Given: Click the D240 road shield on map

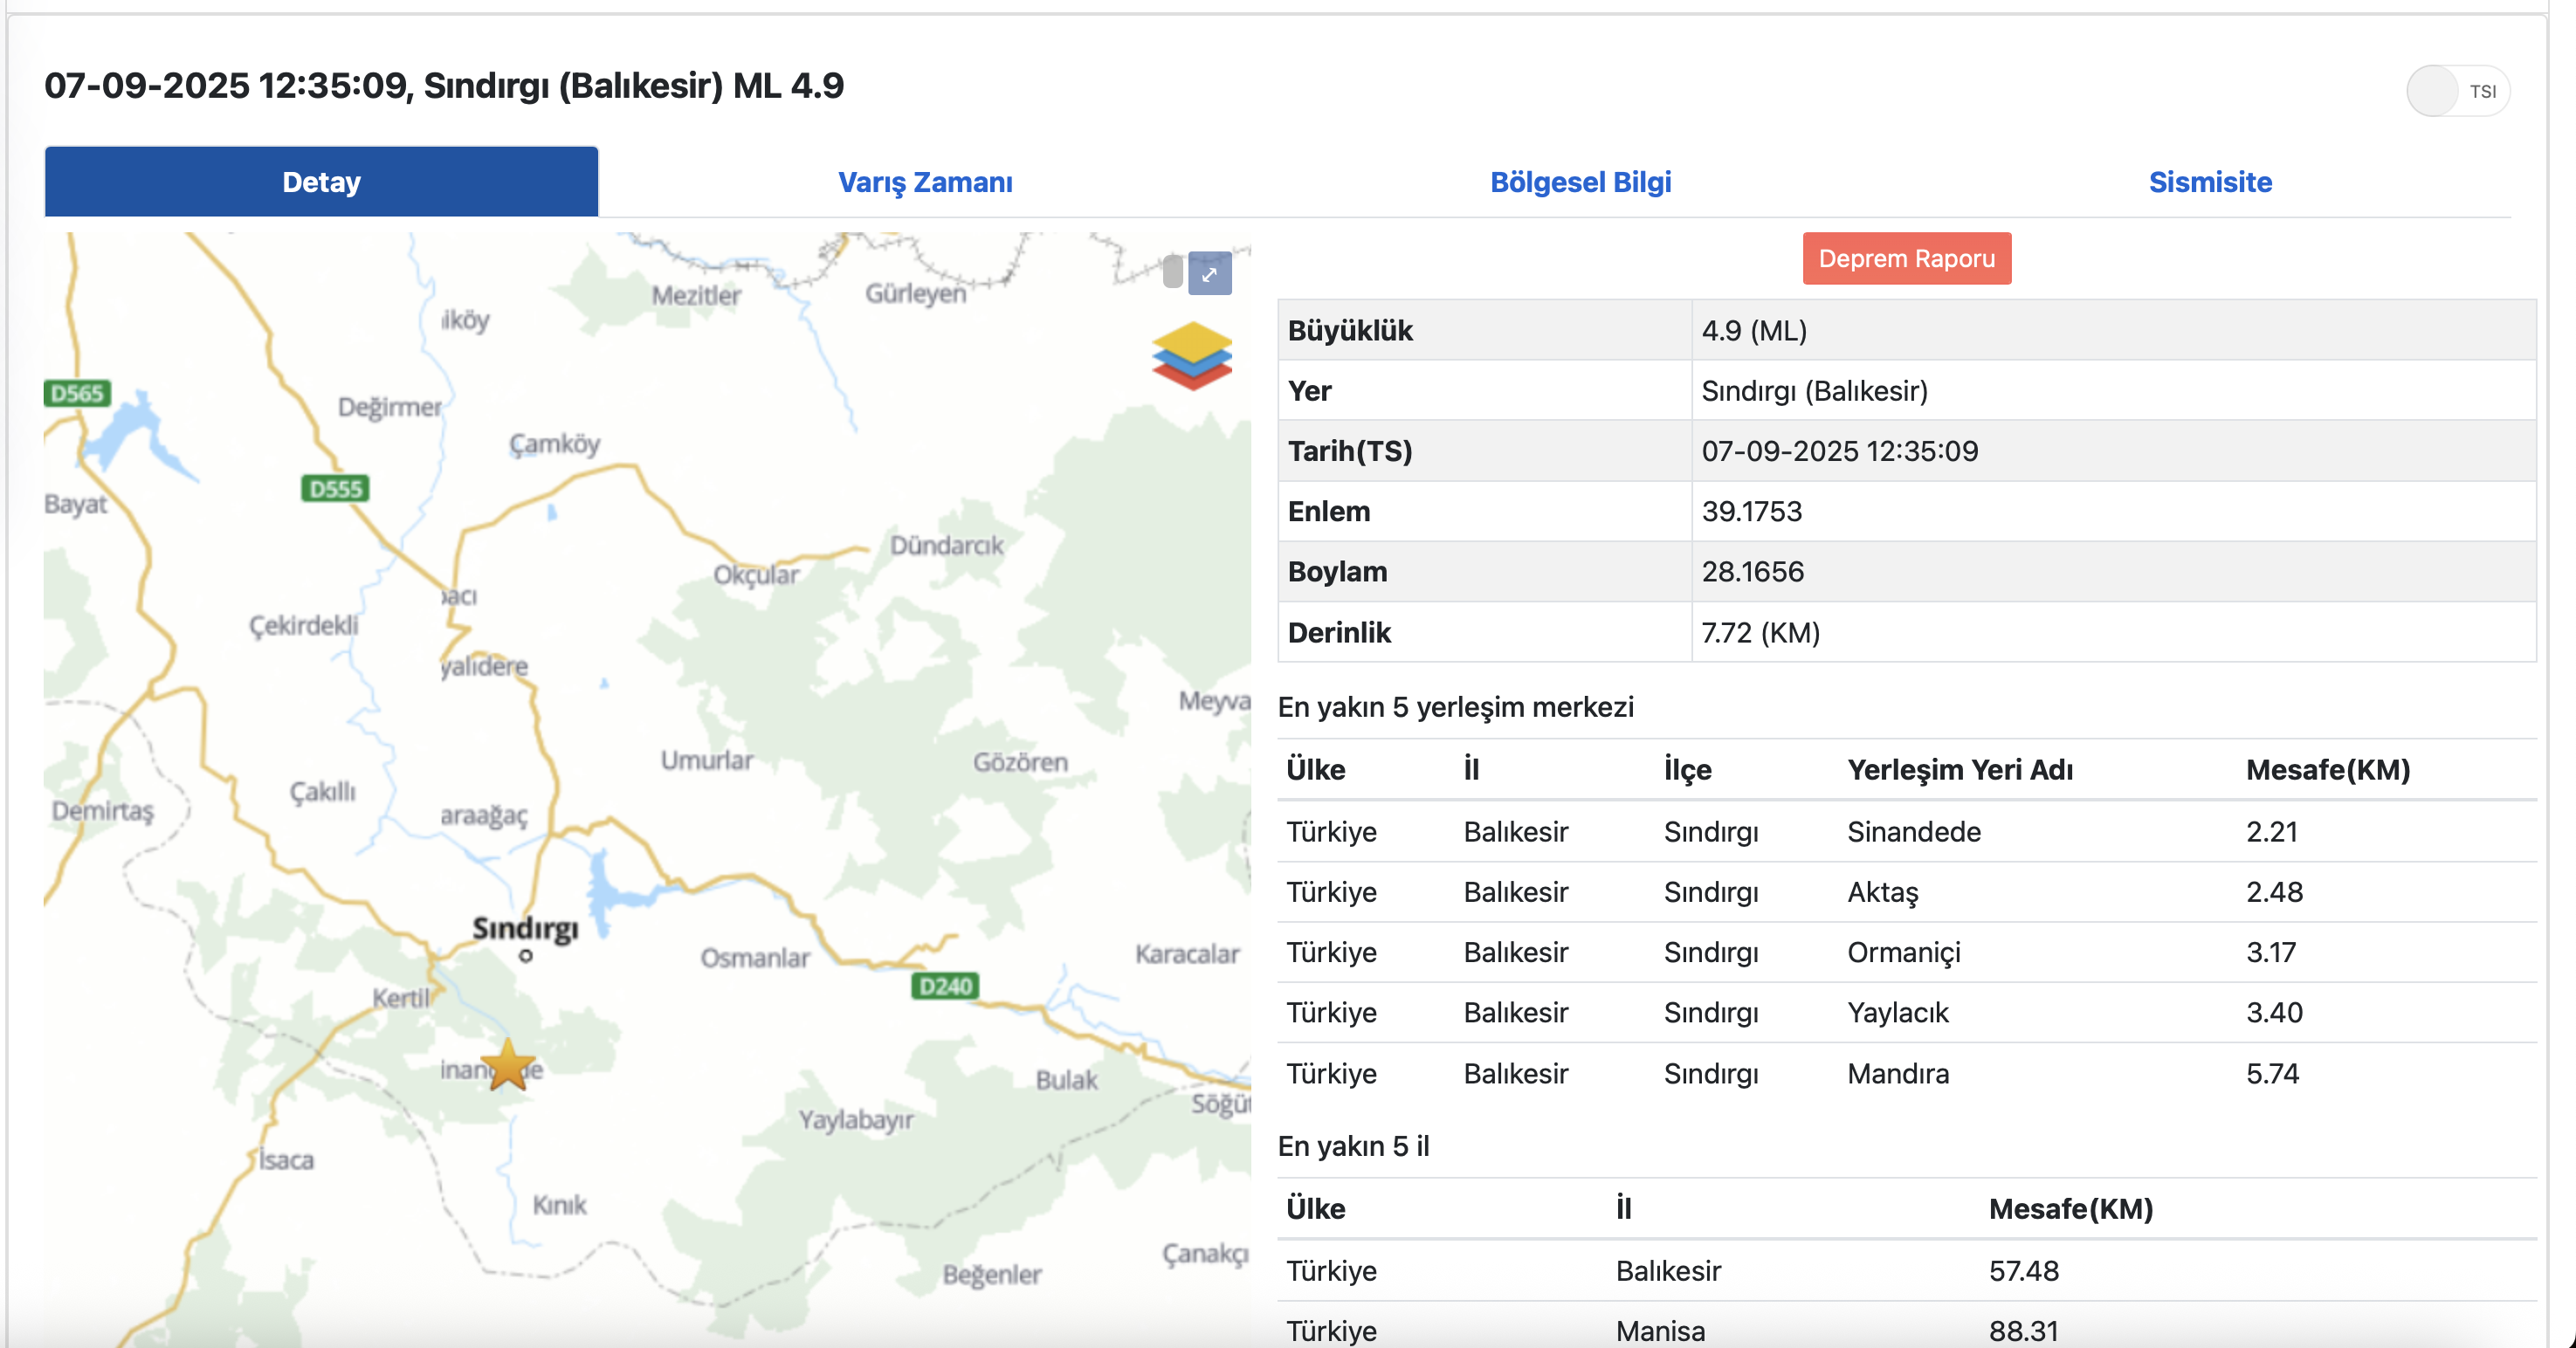Looking at the screenshot, I should [945, 986].
